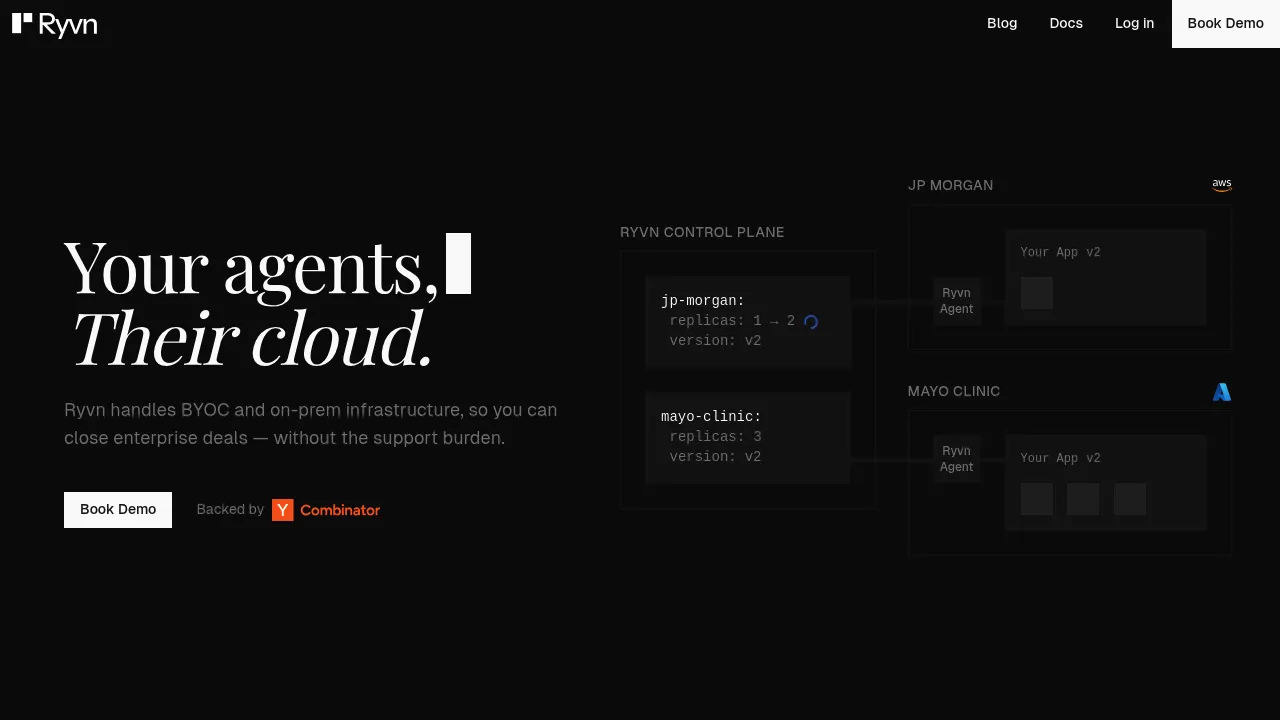Click 'Your App v2' in the JP Morgan panel

[1060, 252]
